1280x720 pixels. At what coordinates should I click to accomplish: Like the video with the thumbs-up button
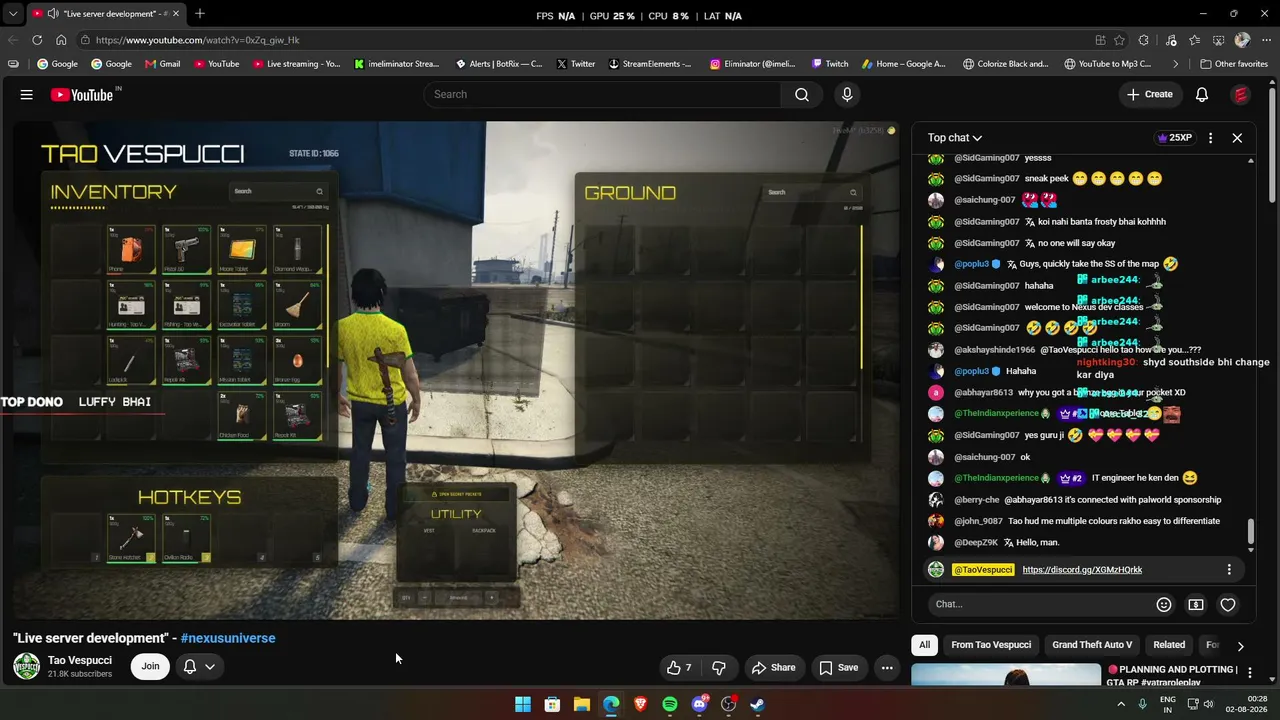[x=680, y=668]
